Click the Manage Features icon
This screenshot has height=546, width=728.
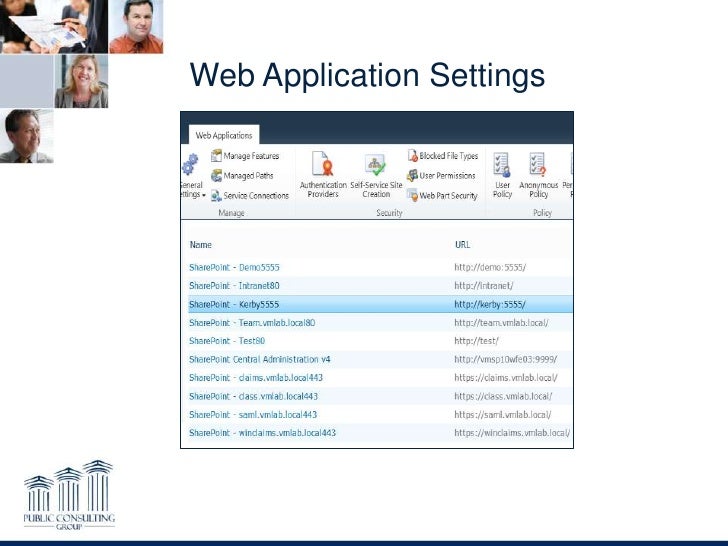[x=216, y=156]
